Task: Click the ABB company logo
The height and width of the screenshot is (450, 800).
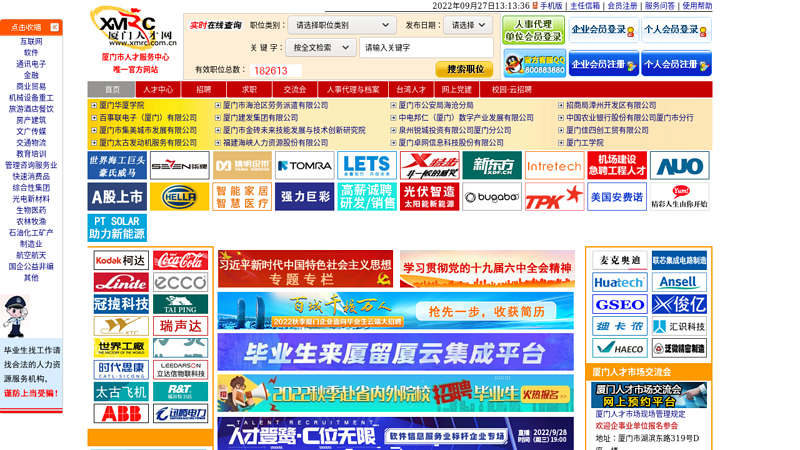Action: (121, 414)
